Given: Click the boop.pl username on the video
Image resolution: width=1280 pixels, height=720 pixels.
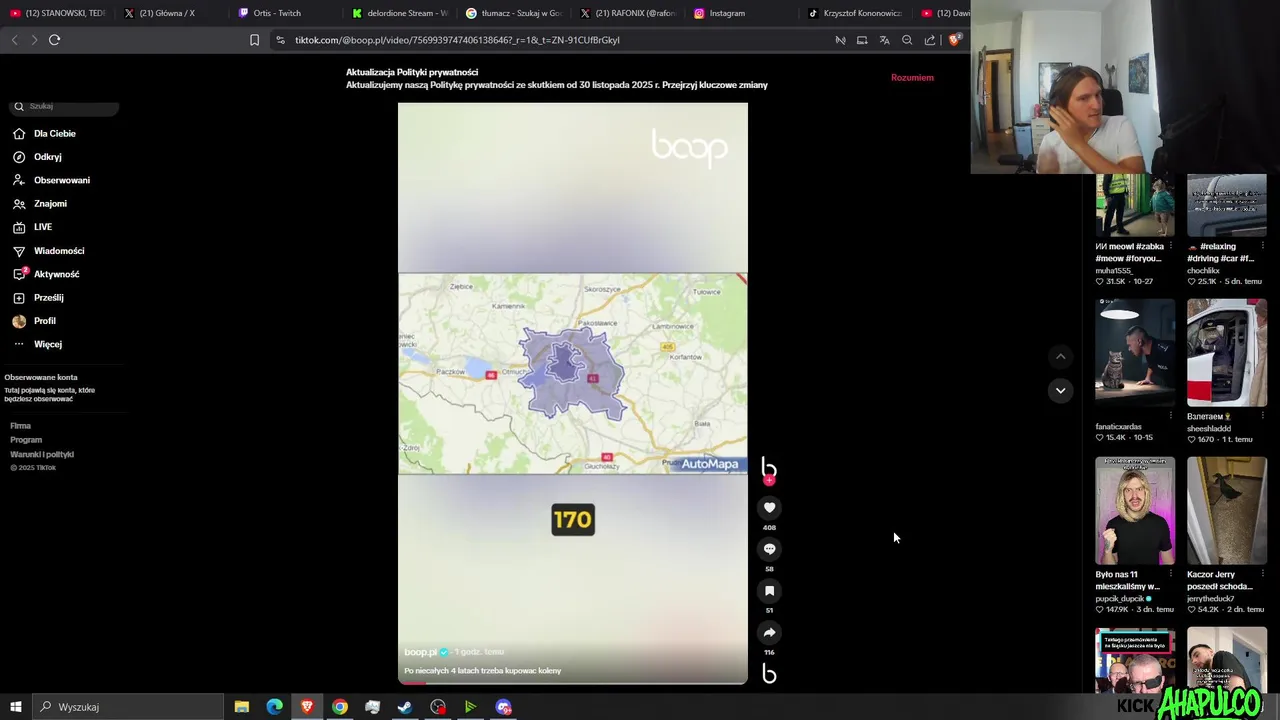Looking at the screenshot, I should click(420, 652).
